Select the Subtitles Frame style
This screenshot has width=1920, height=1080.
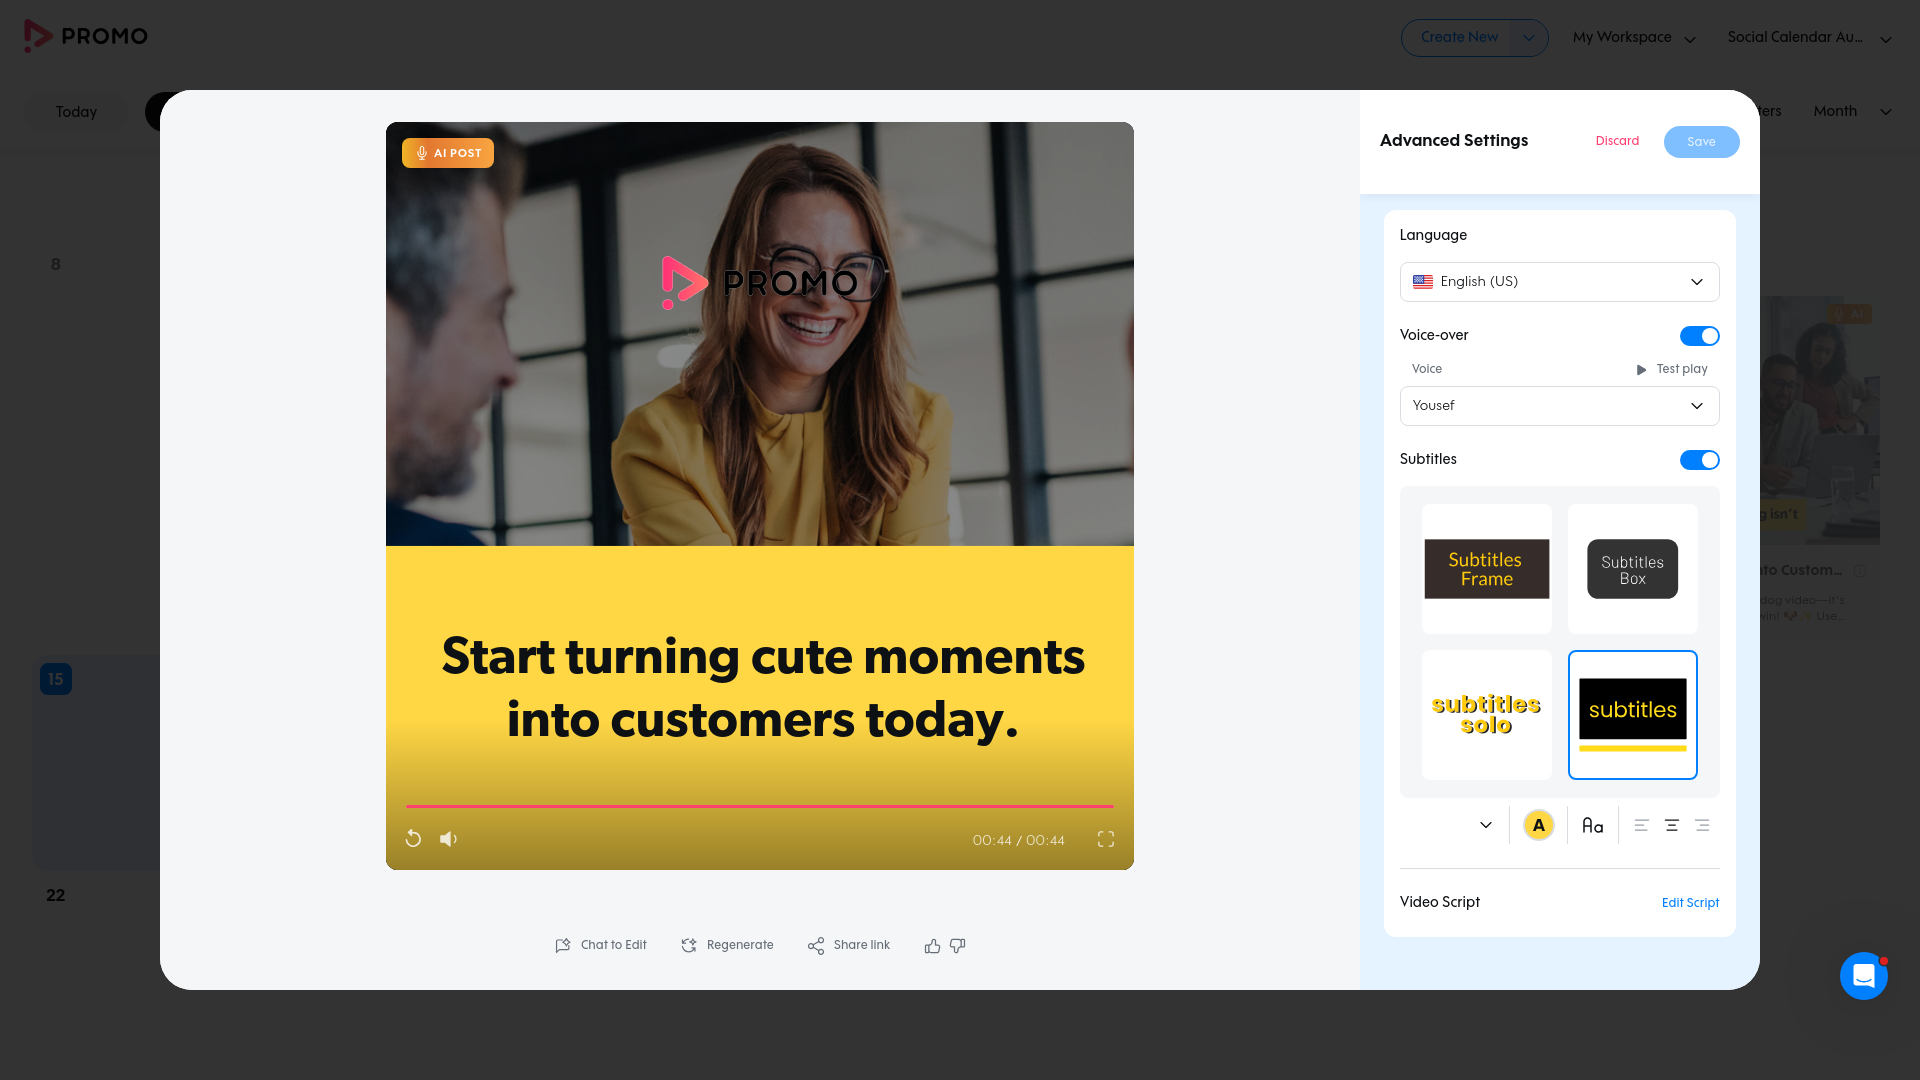[1487, 569]
